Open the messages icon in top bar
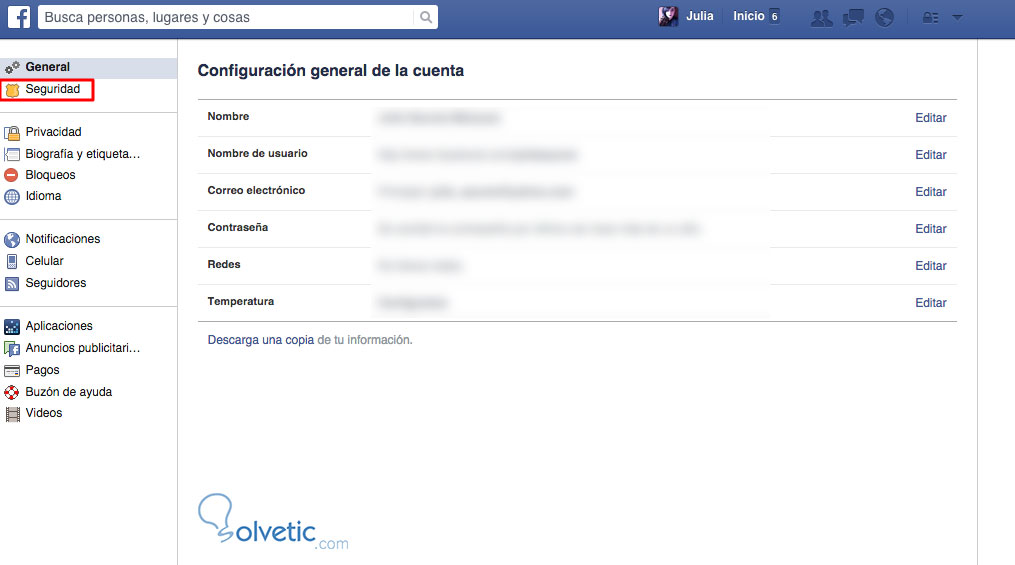This screenshot has height=565, width=1015. (853, 17)
